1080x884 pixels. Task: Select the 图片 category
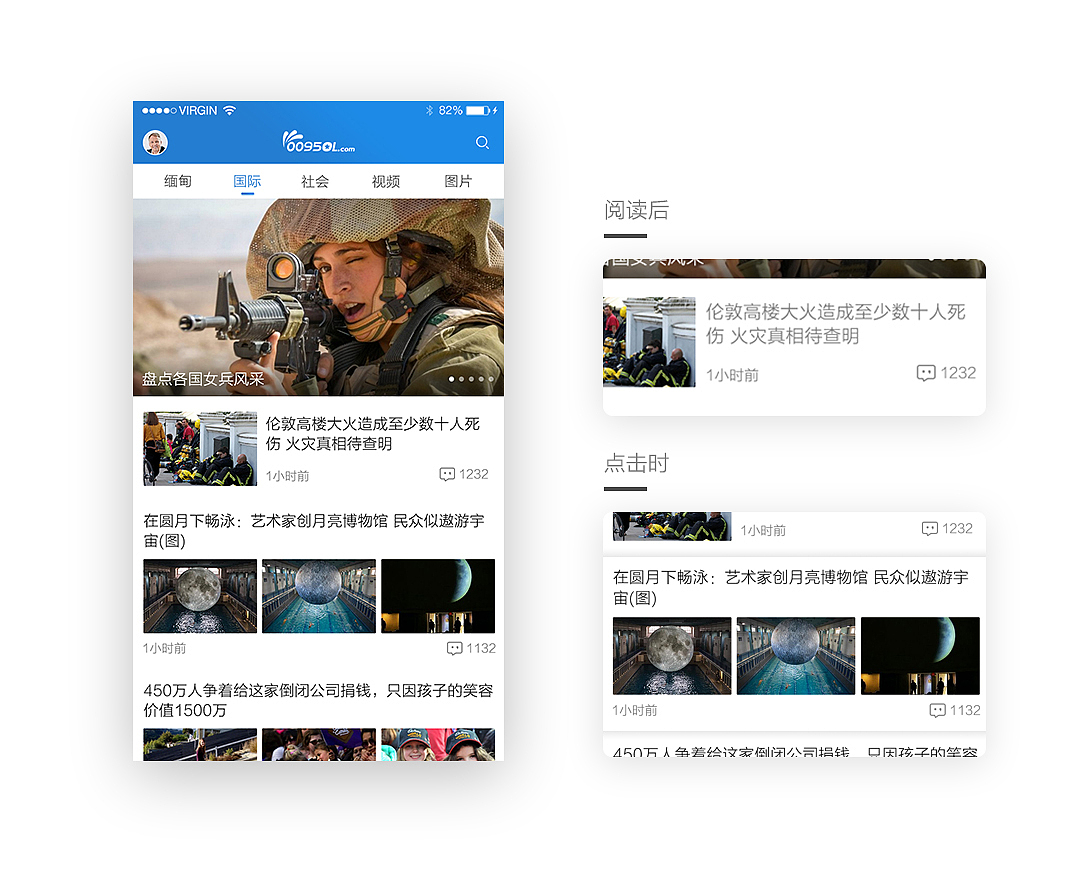pos(457,181)
